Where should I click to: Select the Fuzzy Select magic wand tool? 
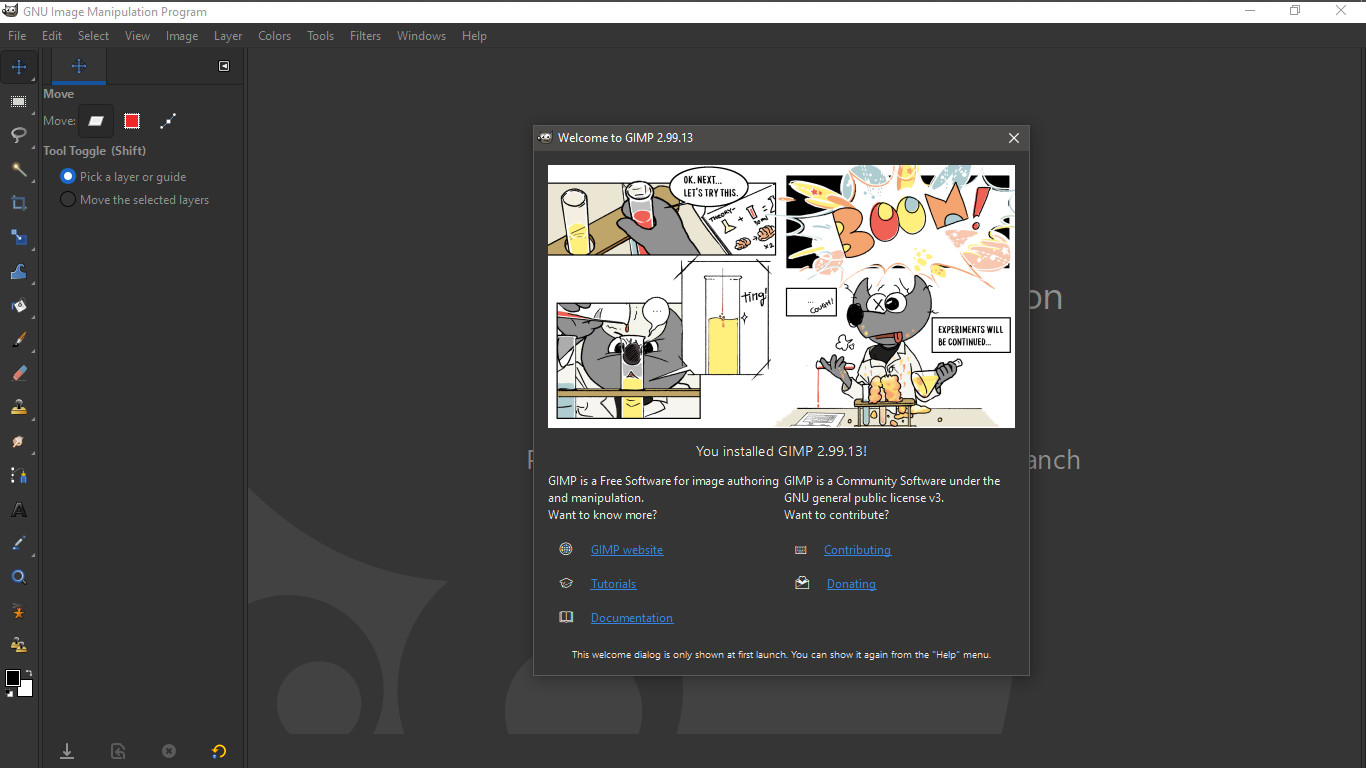19,169
